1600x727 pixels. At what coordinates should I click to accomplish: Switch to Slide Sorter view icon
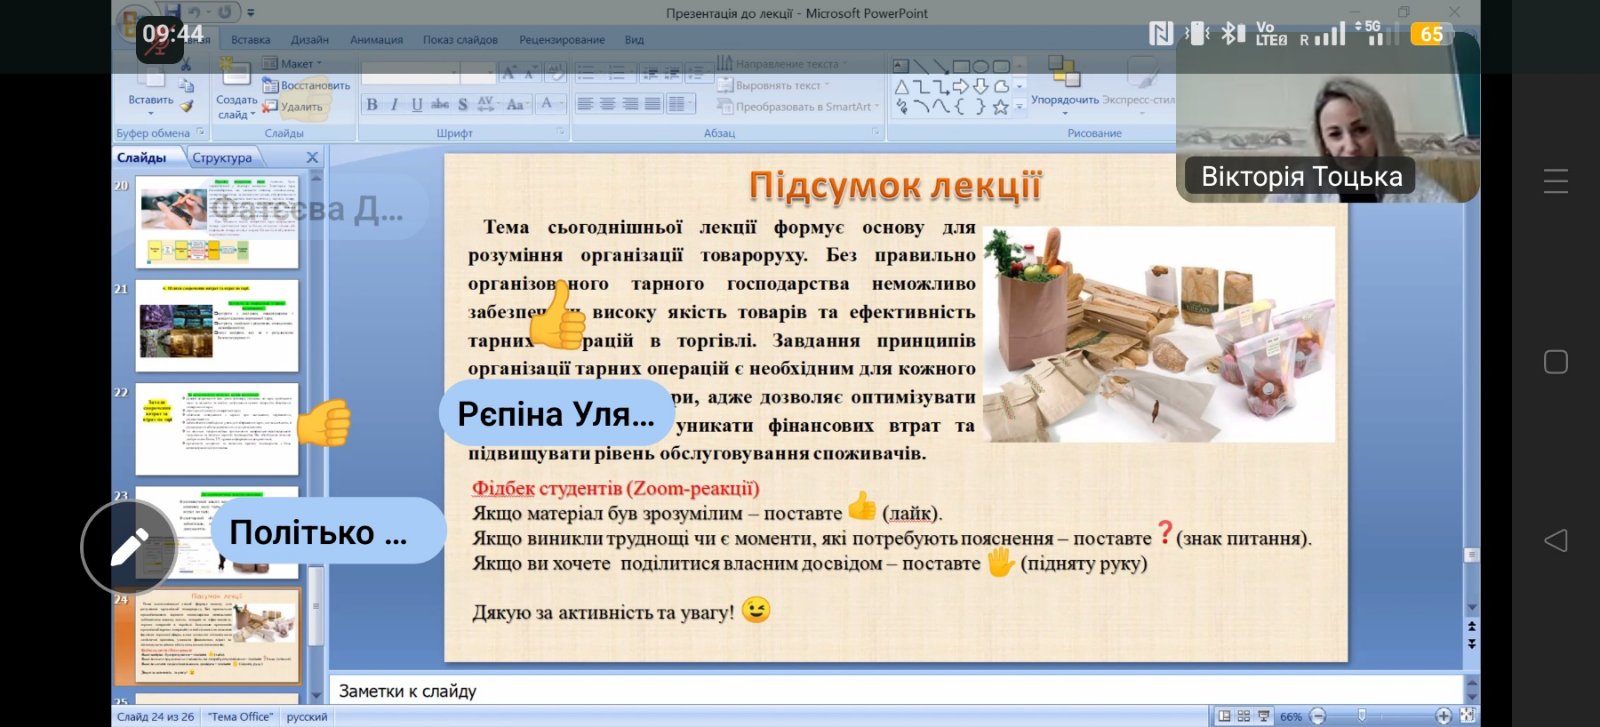tap(1244, 716)
